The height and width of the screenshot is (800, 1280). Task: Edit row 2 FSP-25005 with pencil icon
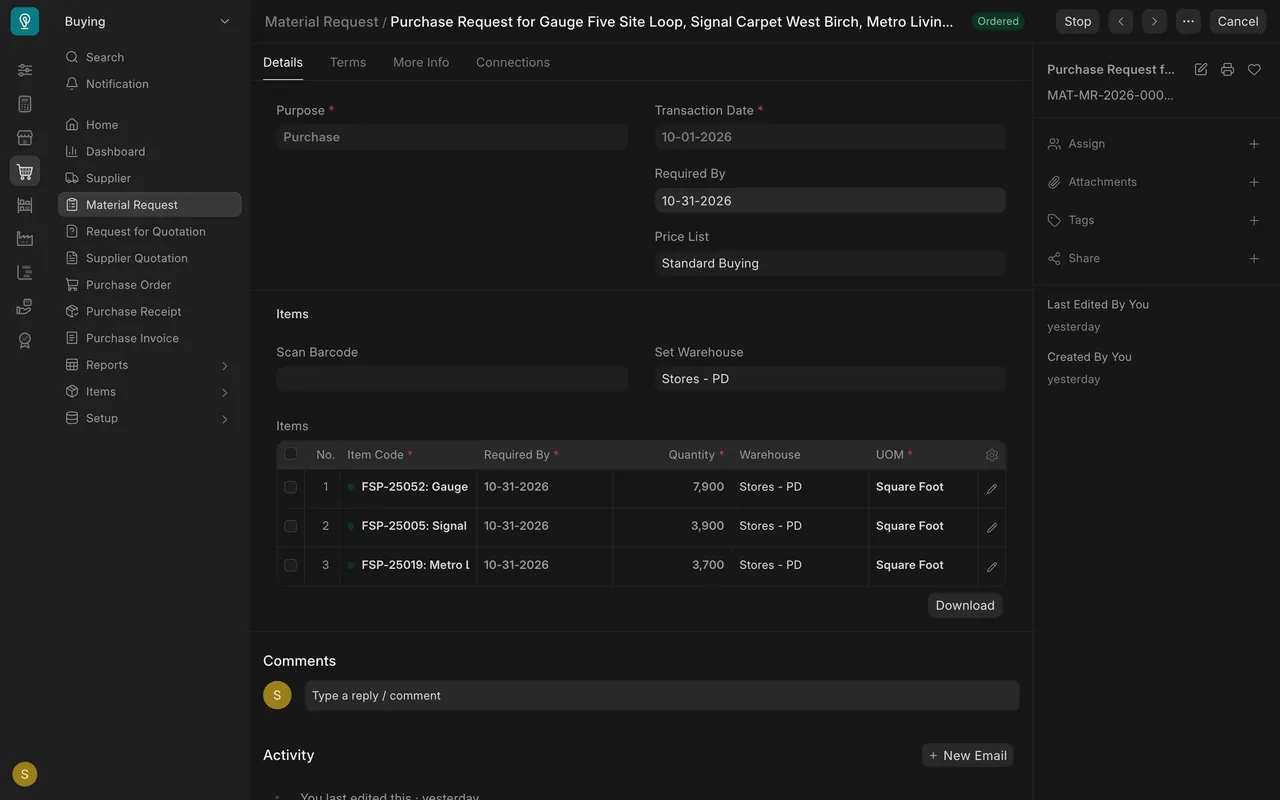pos(992,527)
